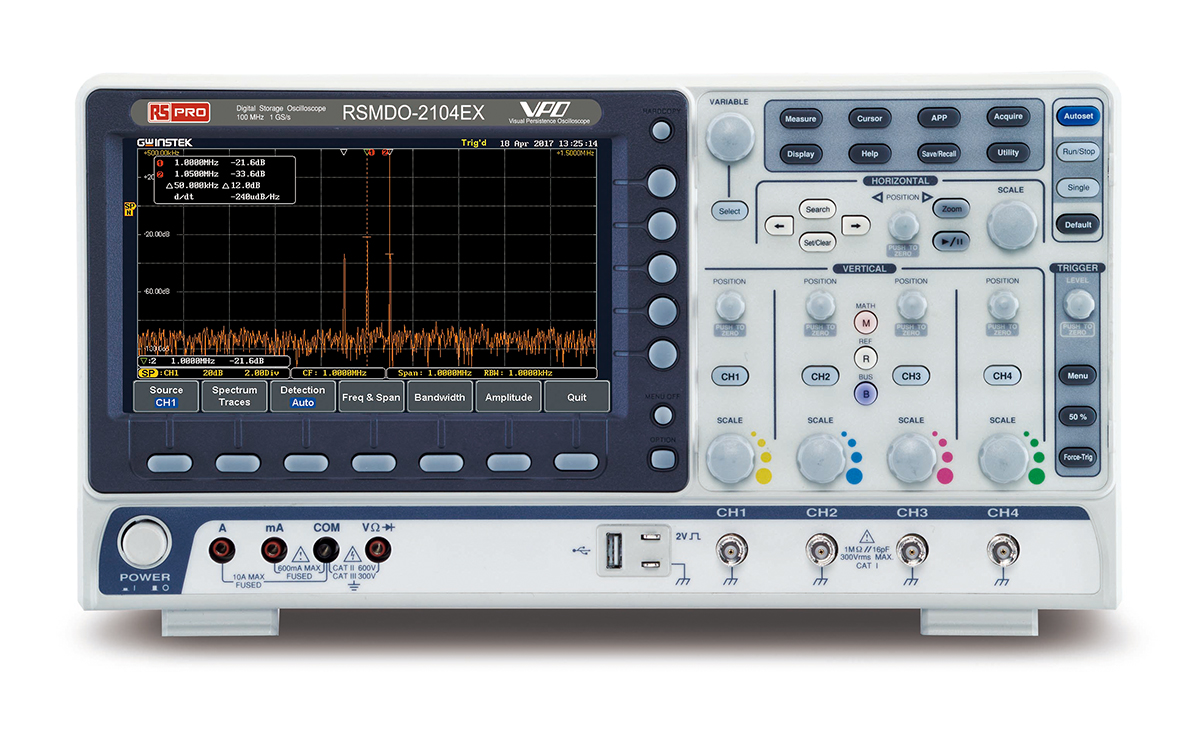
Task: Click the Measure button
Action: [x=800, y=118]
